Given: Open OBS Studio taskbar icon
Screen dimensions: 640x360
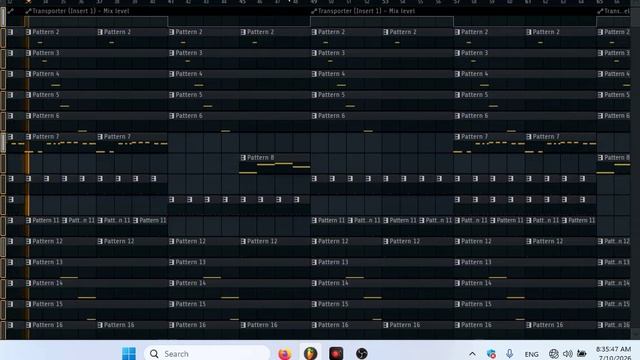Looking at the screenshot, I should (x=361, y=353).
